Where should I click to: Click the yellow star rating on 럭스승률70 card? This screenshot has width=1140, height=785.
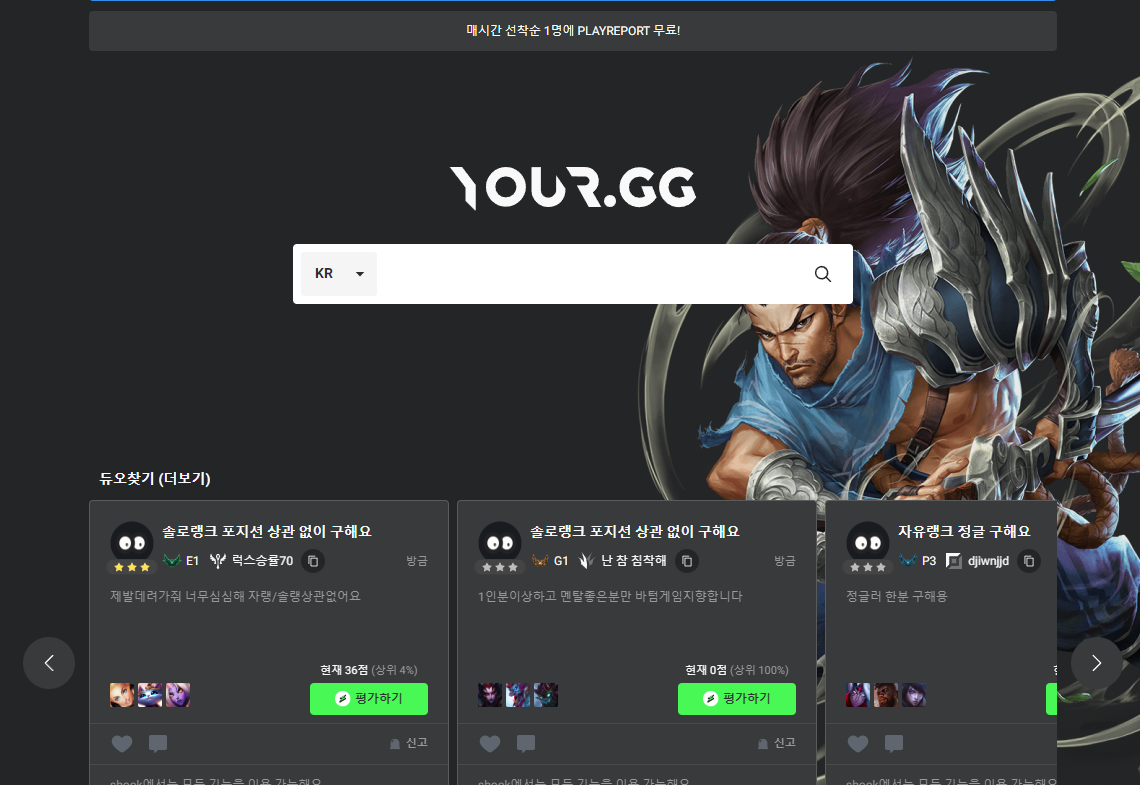[132, 567]
